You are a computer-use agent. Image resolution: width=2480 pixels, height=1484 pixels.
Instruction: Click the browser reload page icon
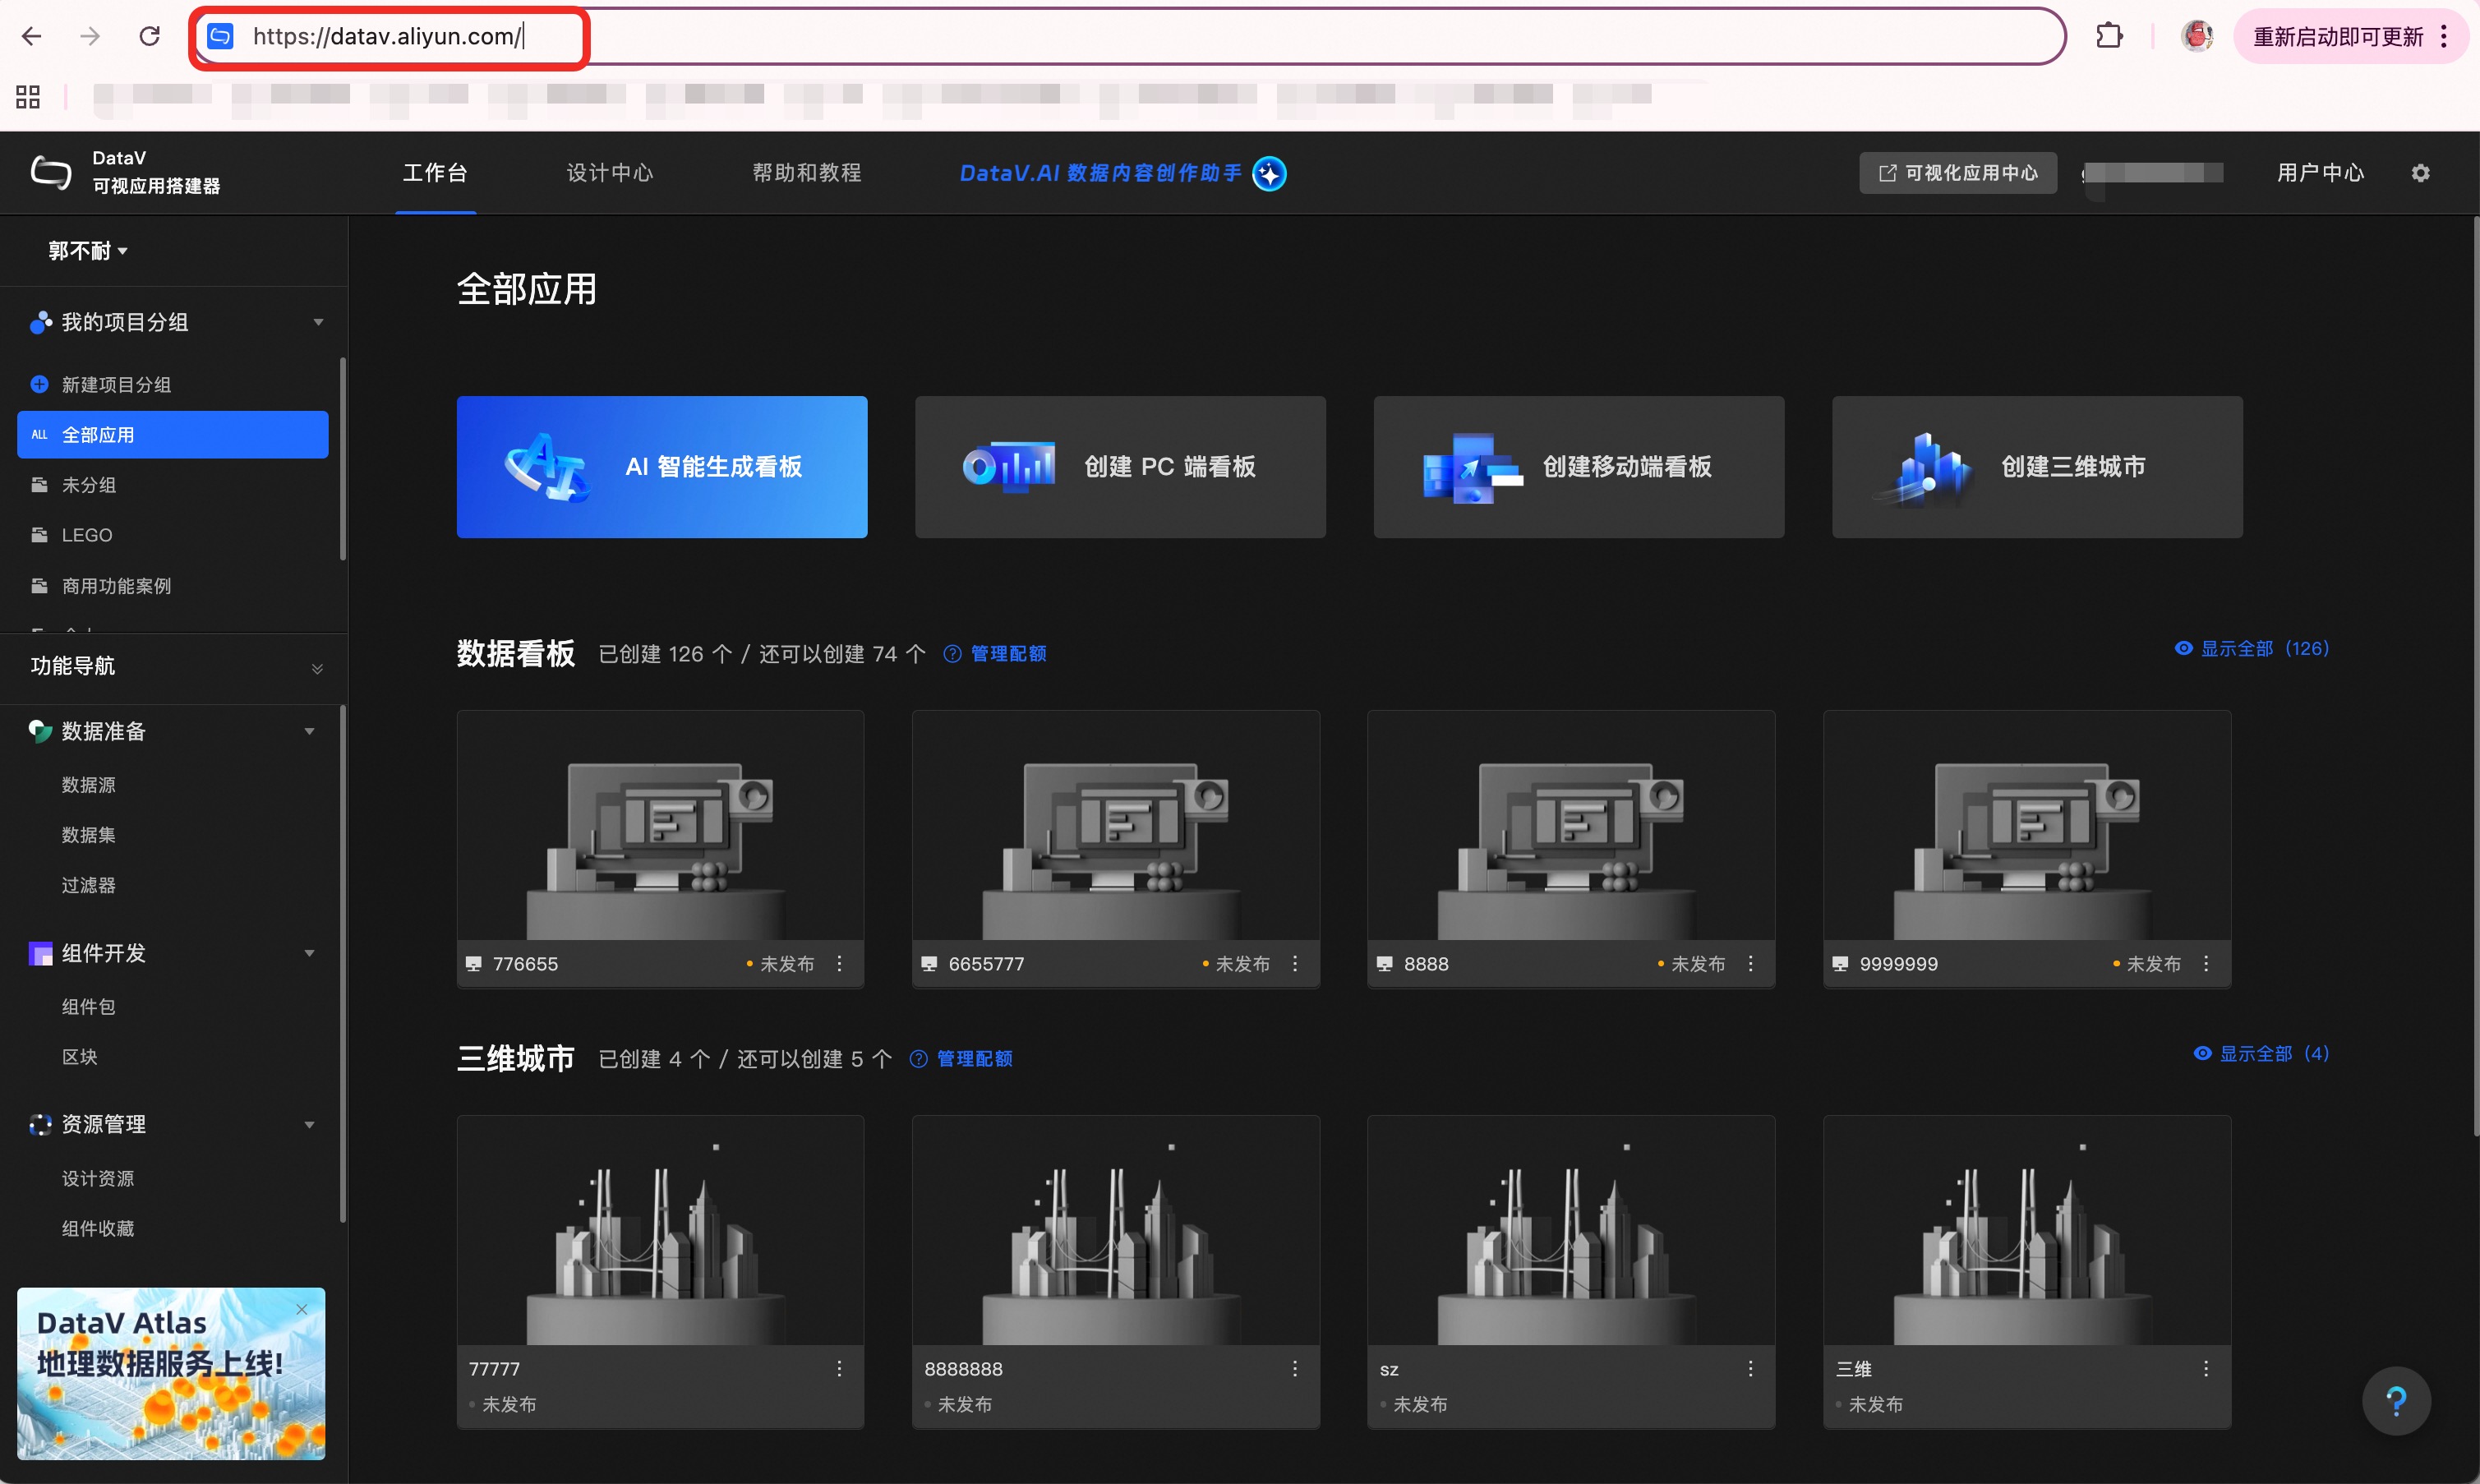click(x=150, y=36)
